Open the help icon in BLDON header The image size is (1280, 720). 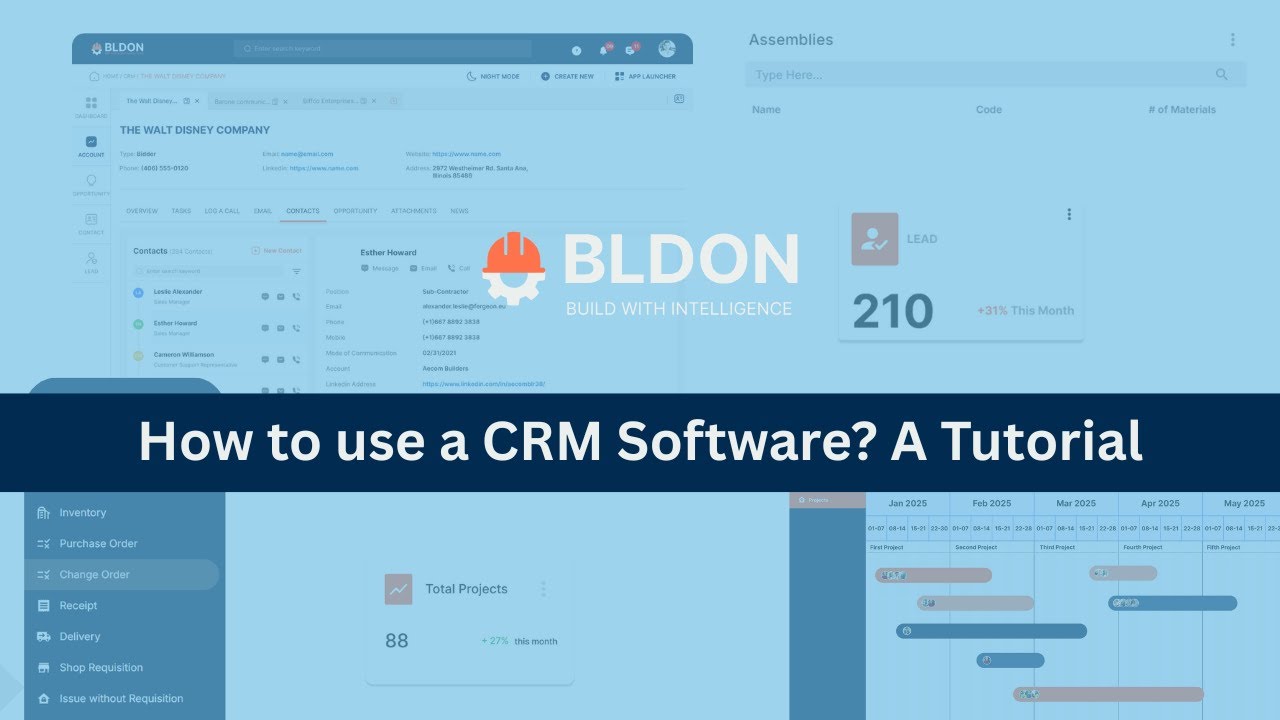tap(576, 50)
